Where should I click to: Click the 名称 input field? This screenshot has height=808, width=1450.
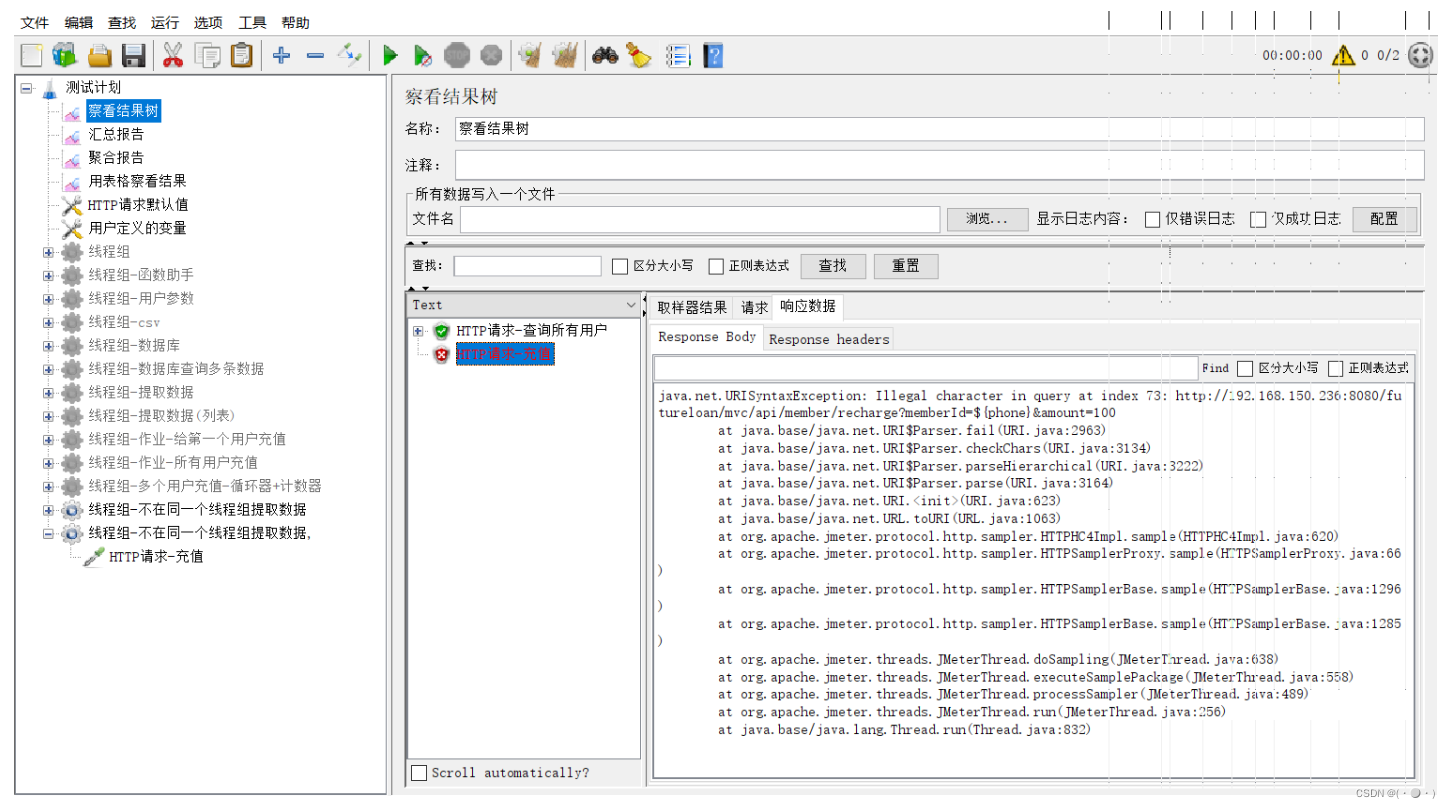[939, 129]
